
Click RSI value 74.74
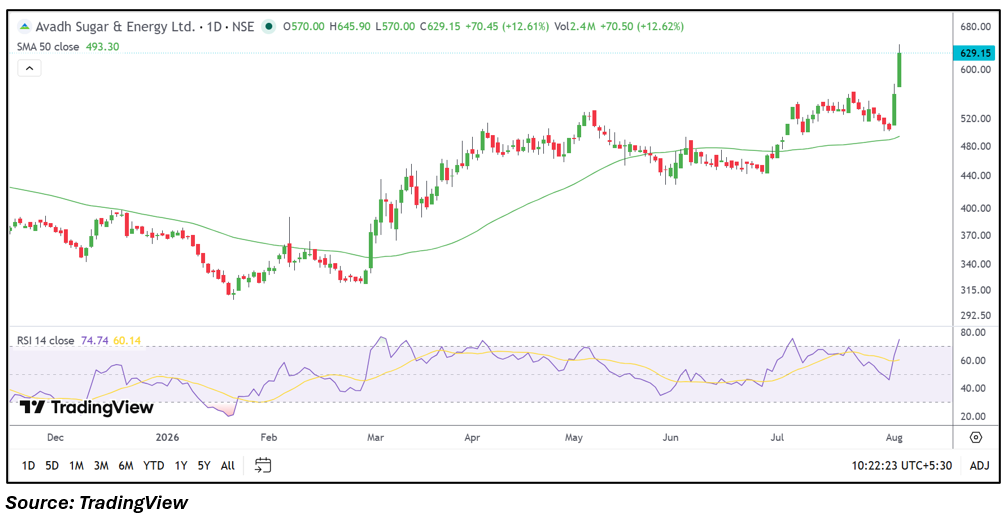coord(95,340)
